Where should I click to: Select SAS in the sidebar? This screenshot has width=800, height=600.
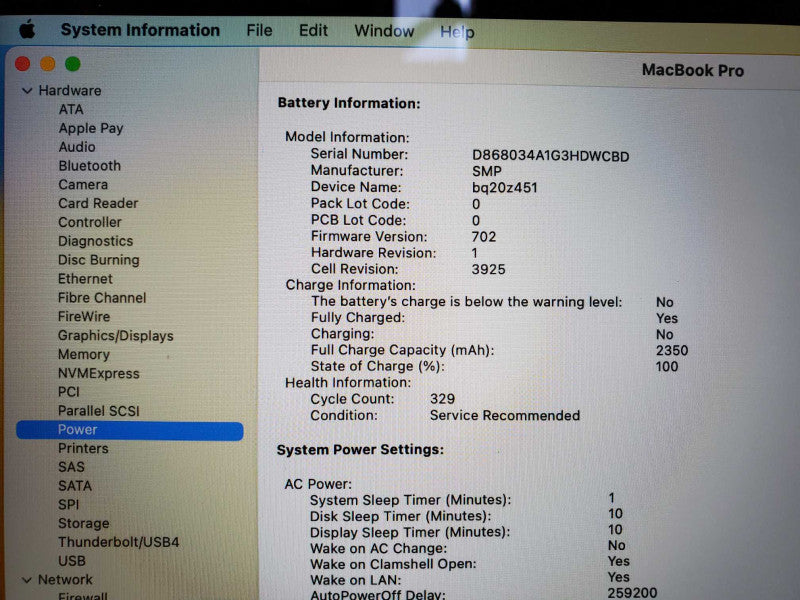[71, 467]
